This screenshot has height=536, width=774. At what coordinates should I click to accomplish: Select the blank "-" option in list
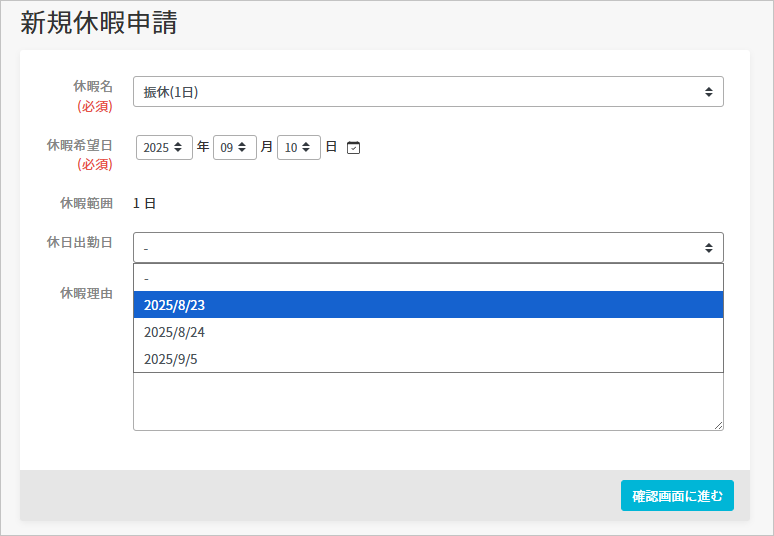[x=428, y=278]
